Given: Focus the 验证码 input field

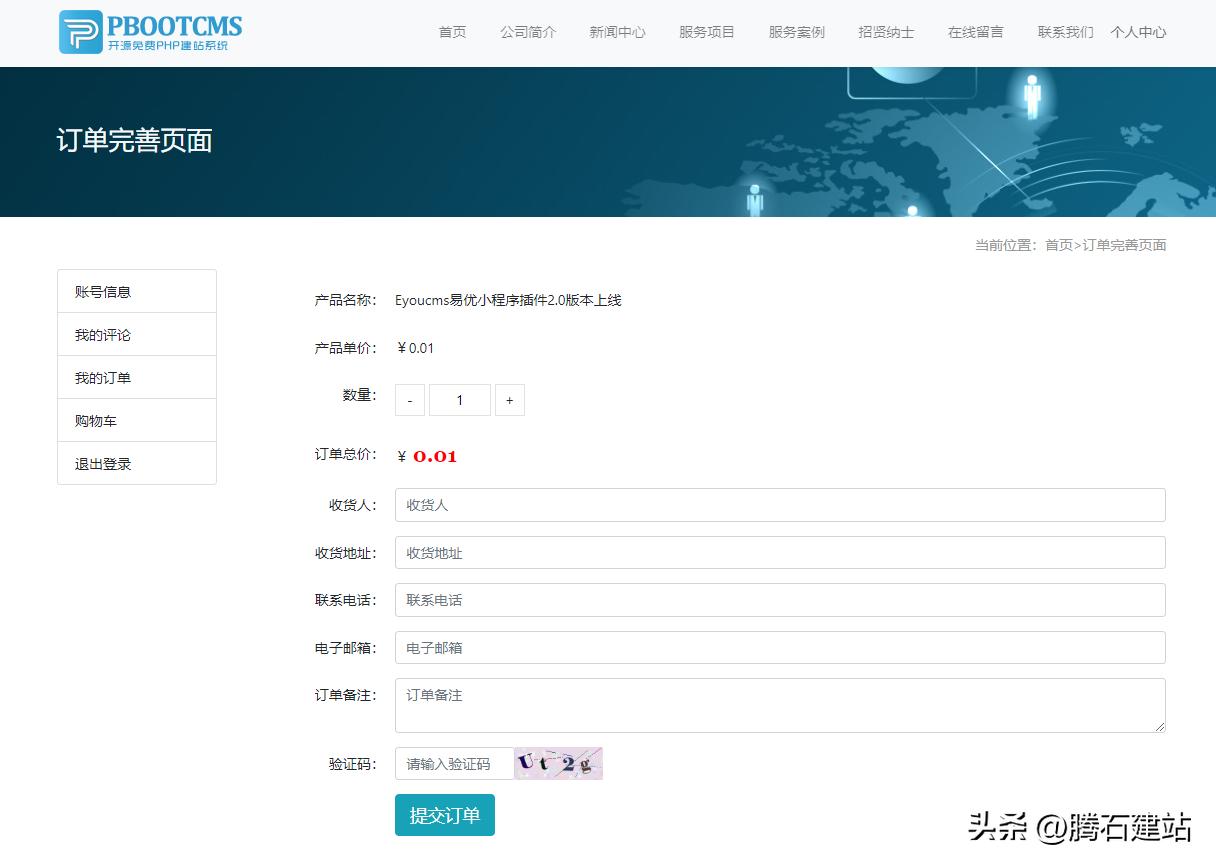Looking at the screenshot, I should (455, 764).
